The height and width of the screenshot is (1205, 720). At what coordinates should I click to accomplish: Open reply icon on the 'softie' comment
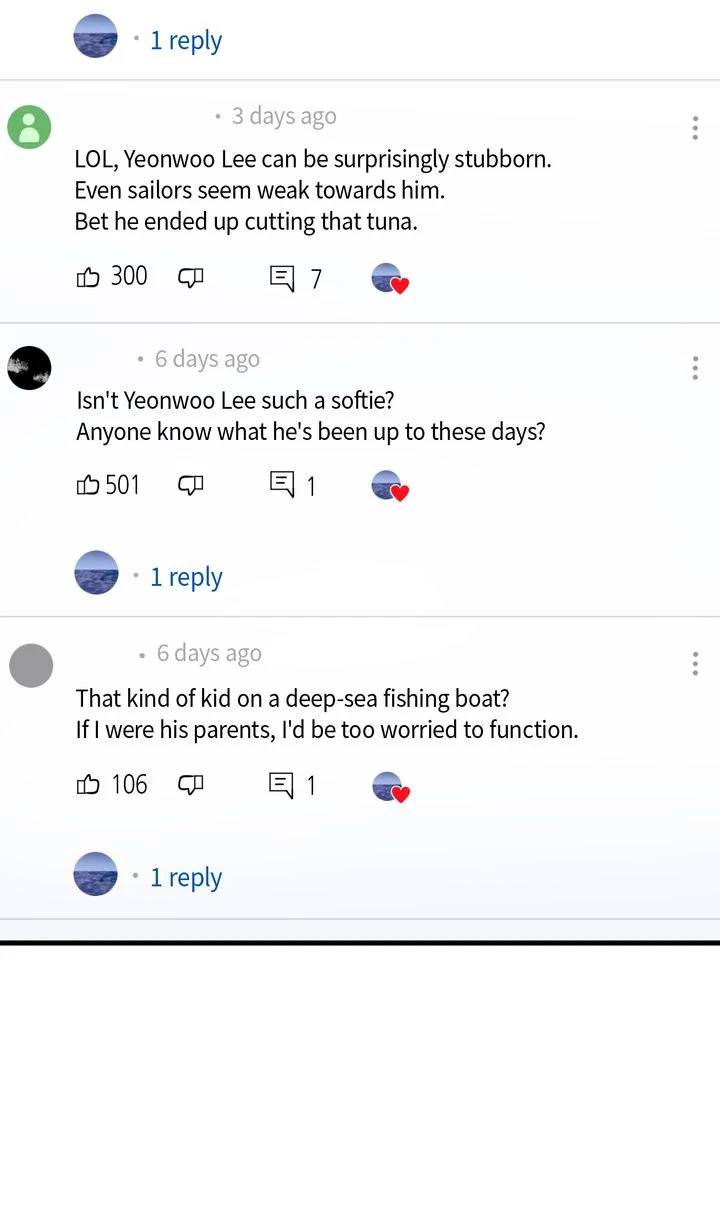click(x=283, y=485)
